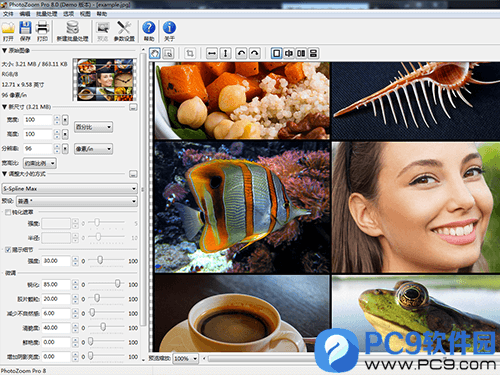Open the percentage units dropdown
Viewport: 500px width, 375px height.
tap(93, 127)
